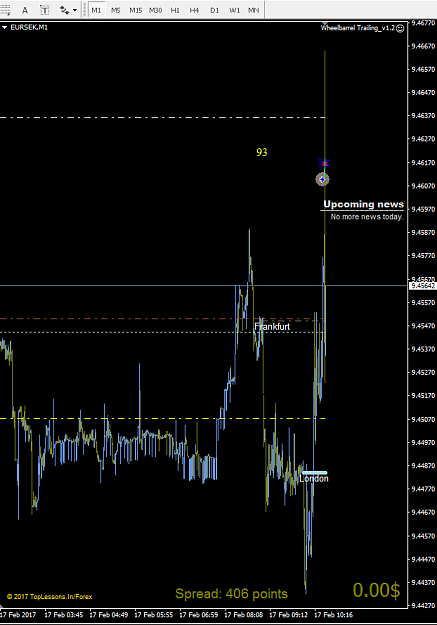
Task: Open the EURSEK,M1 chart dropdown triangle
Action: click(4, 28)
